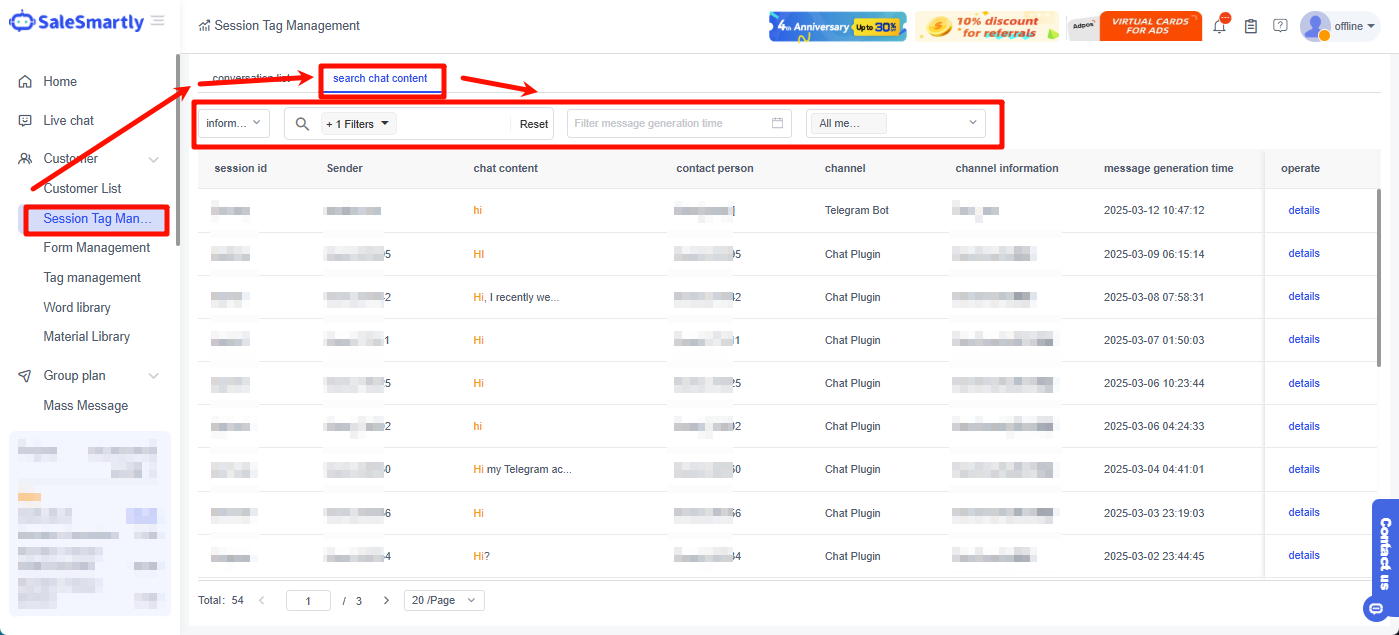The image size is (1399, 635).
Task: Collapse sidebar using the hamburger menu icon
Action: tap(158, 21)
